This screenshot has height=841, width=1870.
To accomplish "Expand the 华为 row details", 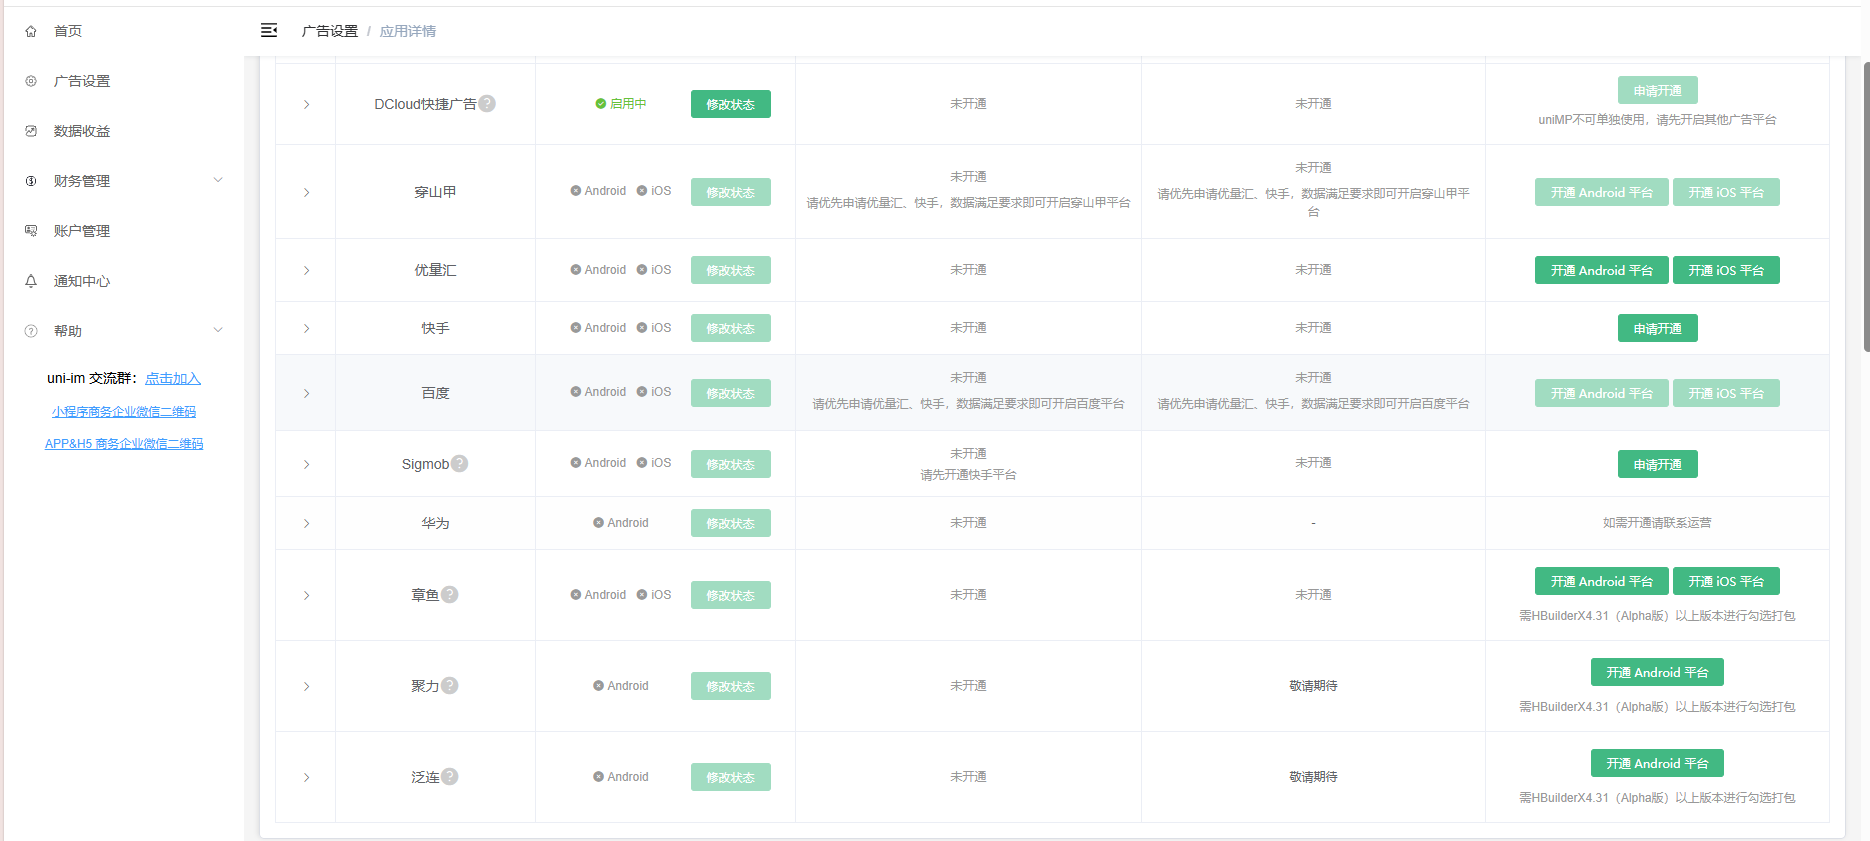I will pyautogui.click(x=306, y=523).
